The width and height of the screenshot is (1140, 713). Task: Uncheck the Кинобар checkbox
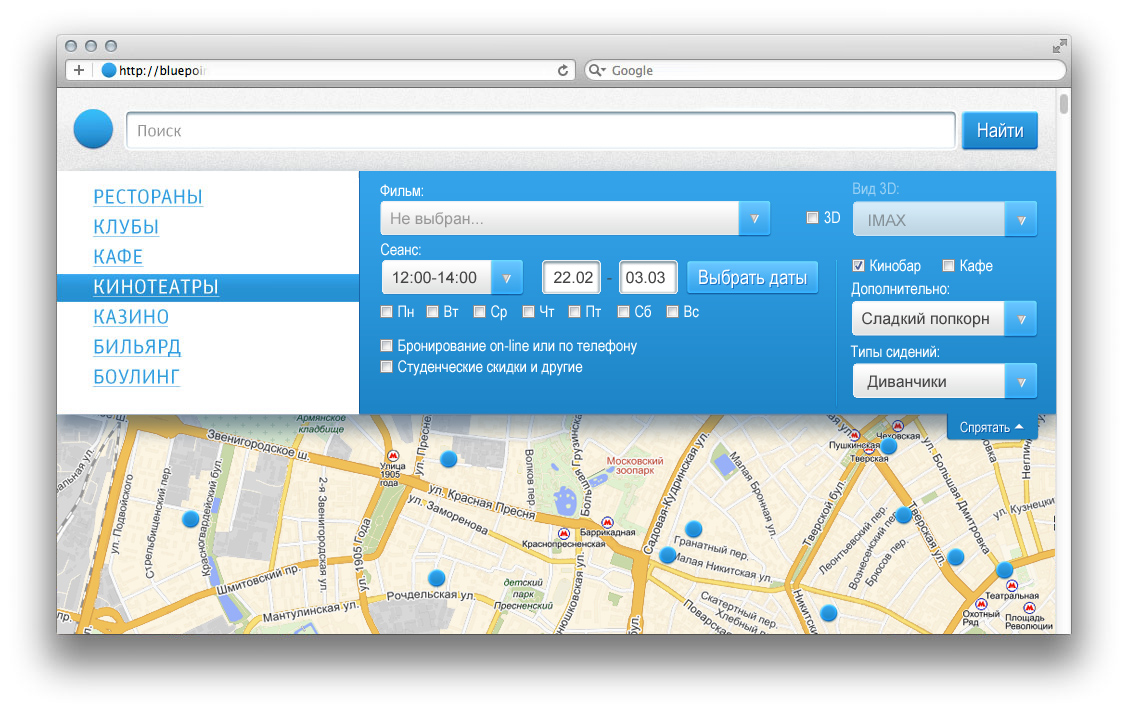(858, 266)
